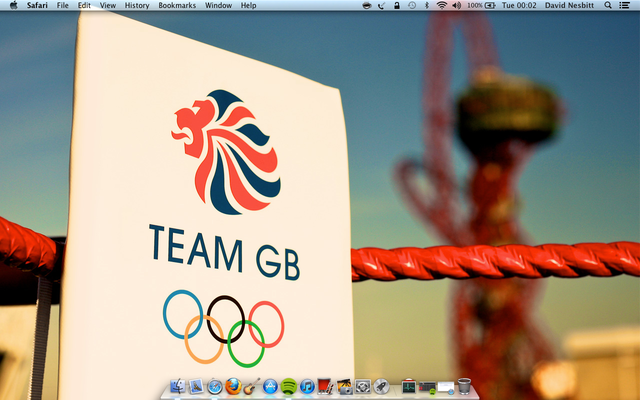
Task: Open the Edit menu
Action: [84, 5]
